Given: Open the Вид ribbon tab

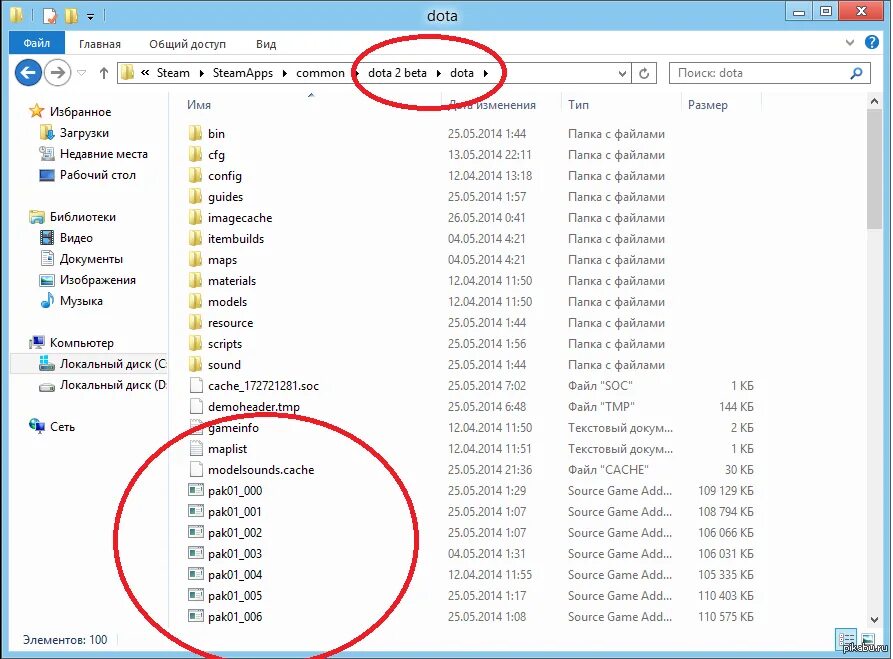Looking at the screenshot, I should [266, 44].
